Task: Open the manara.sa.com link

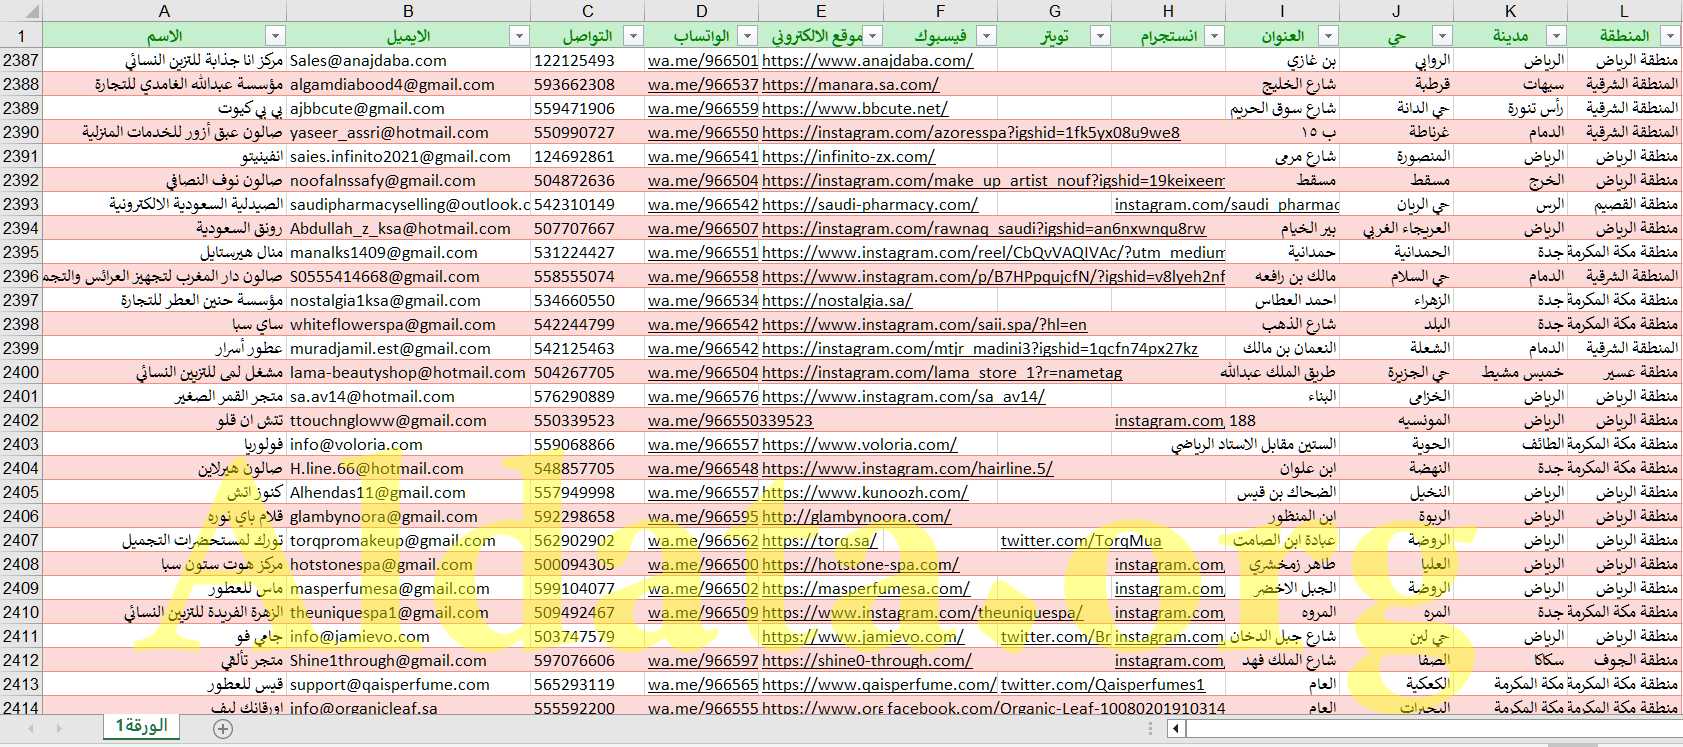Action: (x=850, y=84)
